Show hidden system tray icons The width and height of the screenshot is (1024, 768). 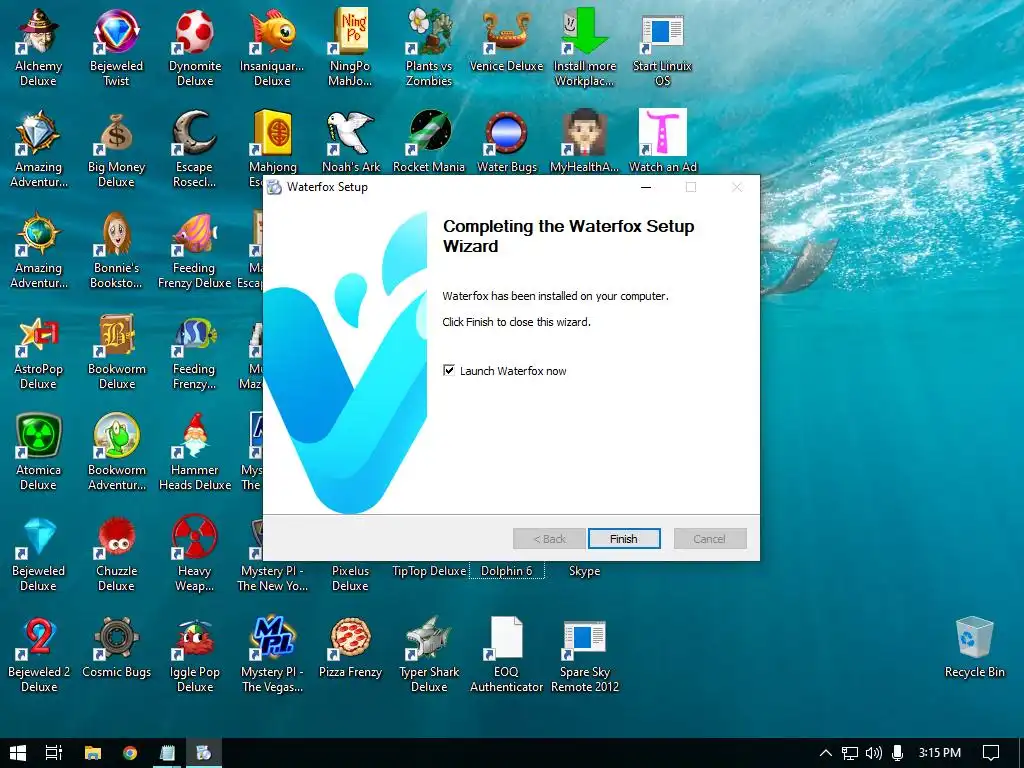(x=825, y=753)
